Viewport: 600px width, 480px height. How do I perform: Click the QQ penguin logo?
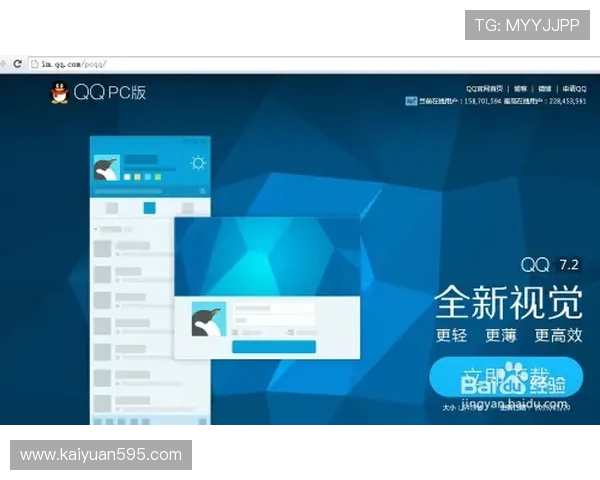click(59, 93)
